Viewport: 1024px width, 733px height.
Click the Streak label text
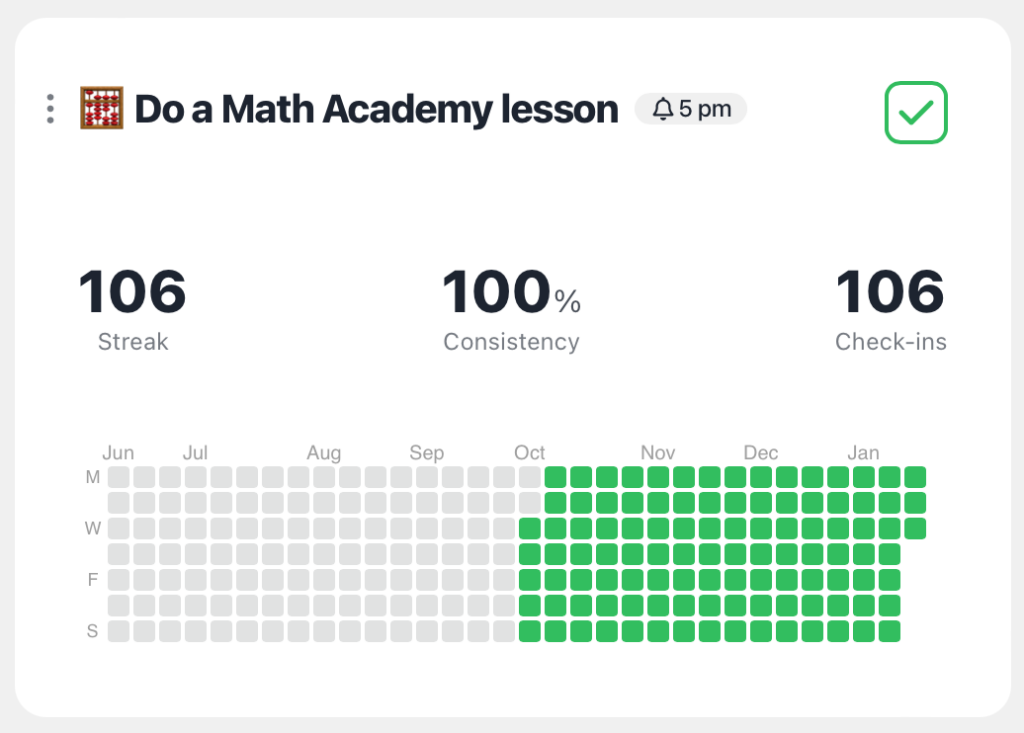tap(131, 341)
